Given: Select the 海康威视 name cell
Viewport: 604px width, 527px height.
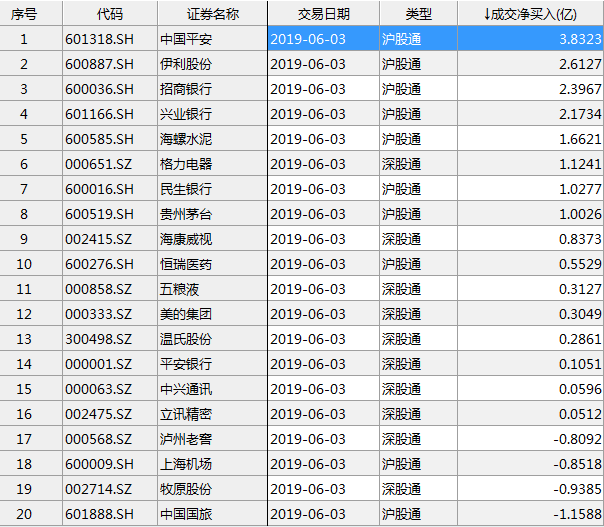Looking at the screenshot, I should click(x=212, y=239).
